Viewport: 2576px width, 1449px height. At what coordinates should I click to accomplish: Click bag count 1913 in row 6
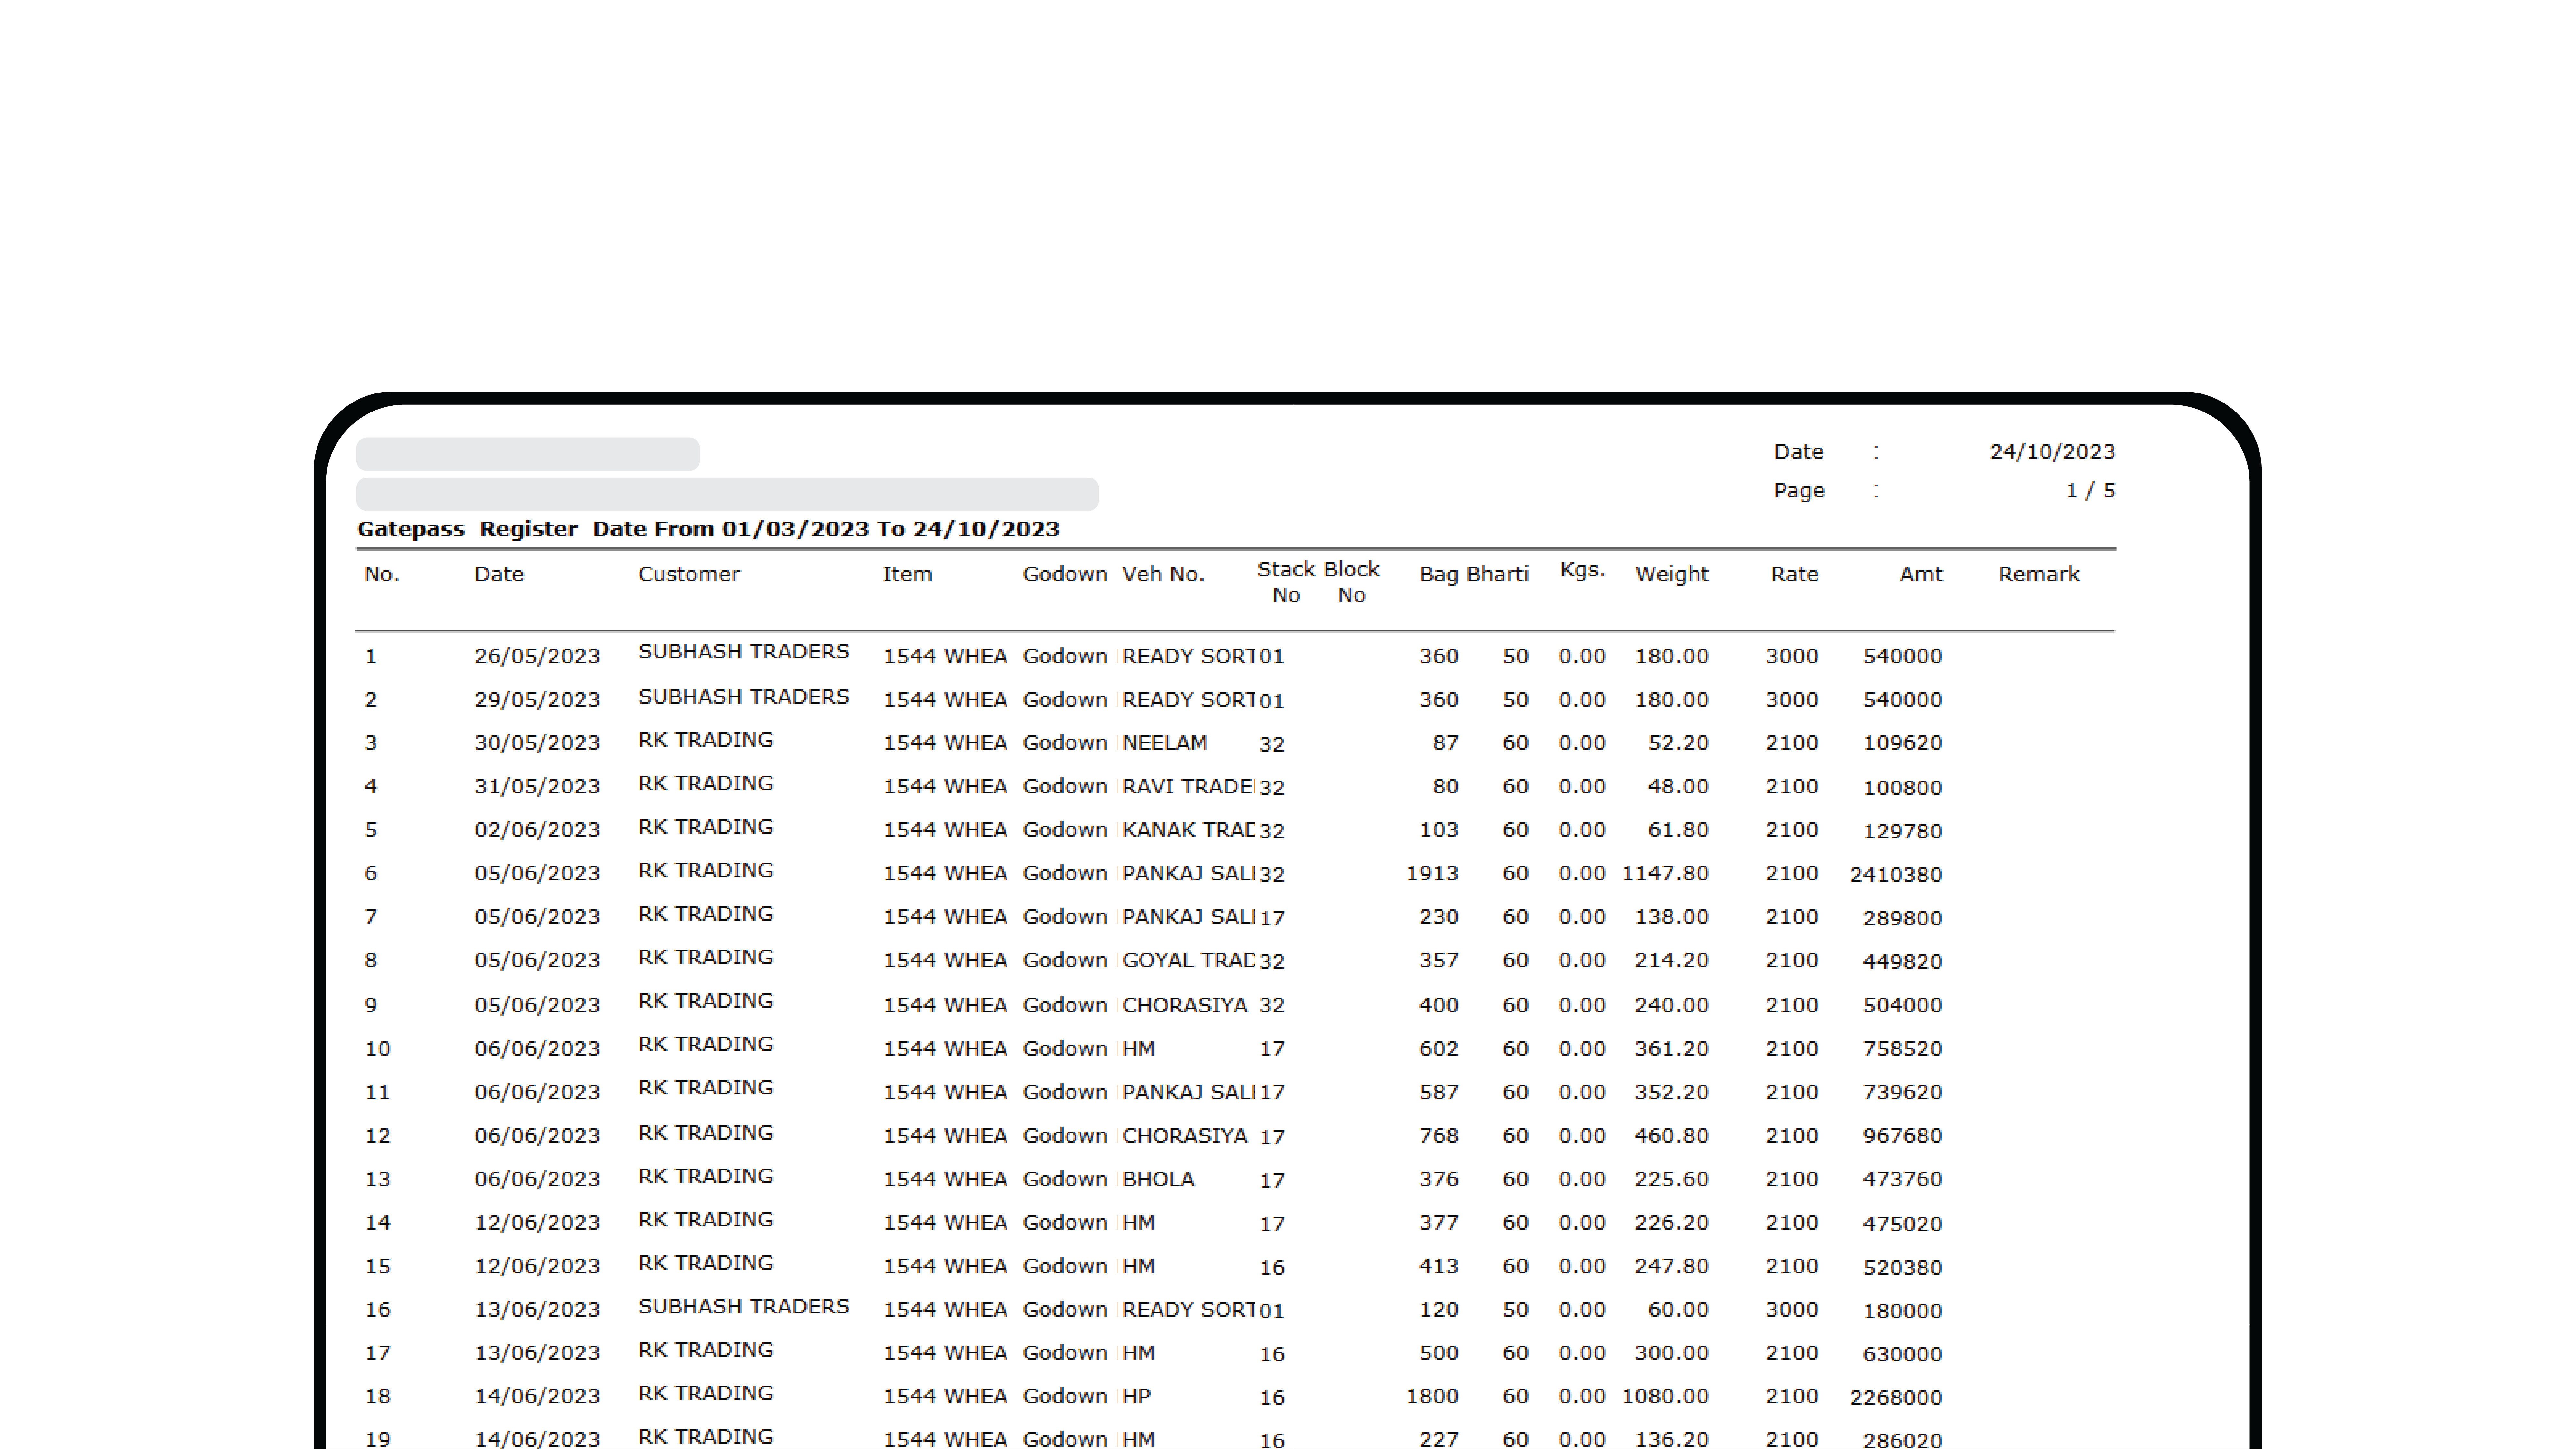tap(1432, 874)
